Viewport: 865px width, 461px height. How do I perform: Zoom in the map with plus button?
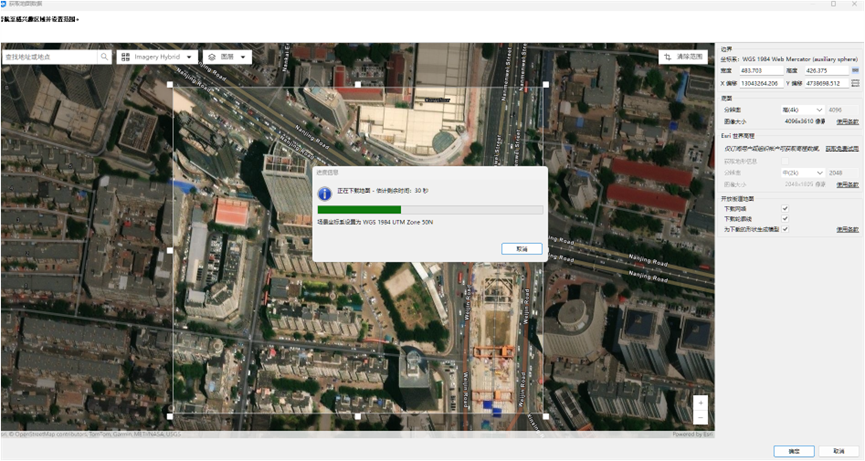tap(701, 403)
